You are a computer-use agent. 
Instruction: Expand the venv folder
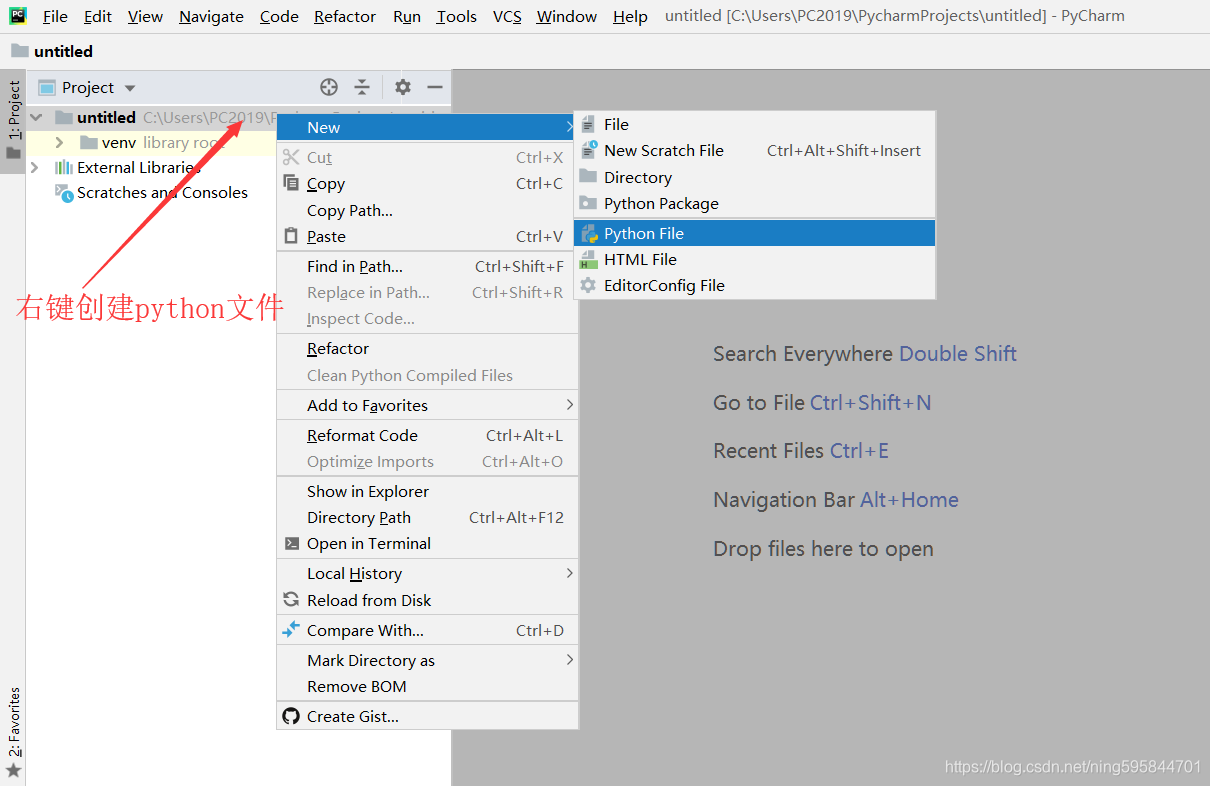[60, 143]
